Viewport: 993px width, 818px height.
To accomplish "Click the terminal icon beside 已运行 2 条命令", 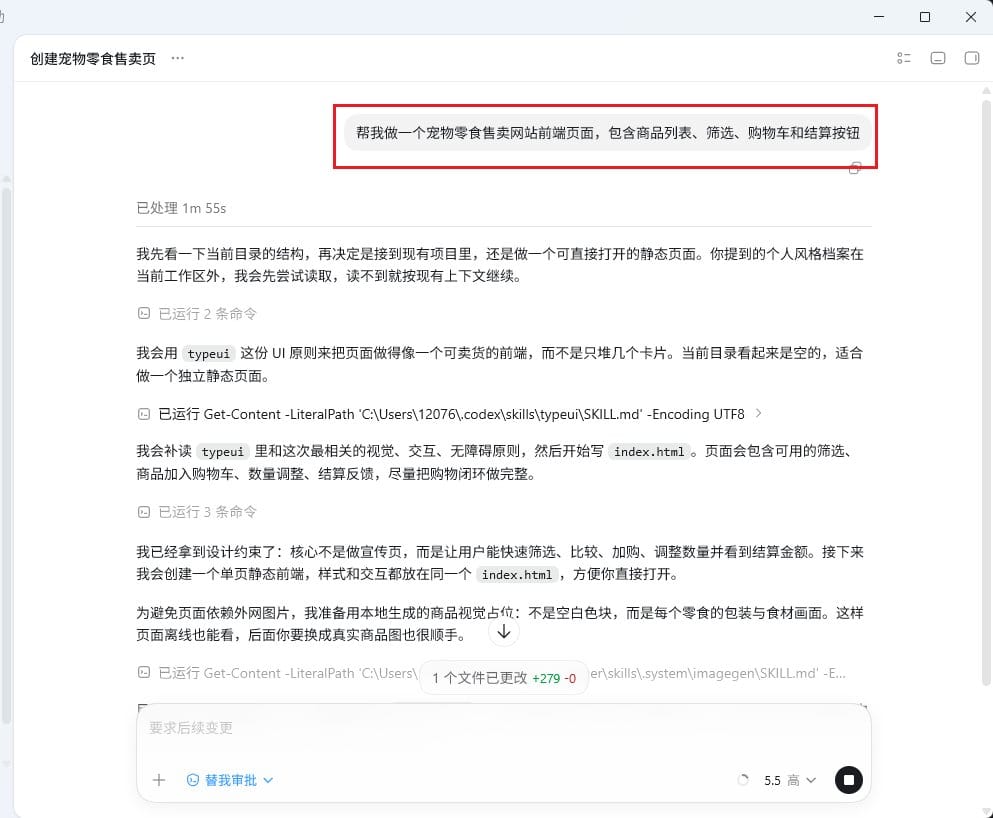I will point(144,313).
